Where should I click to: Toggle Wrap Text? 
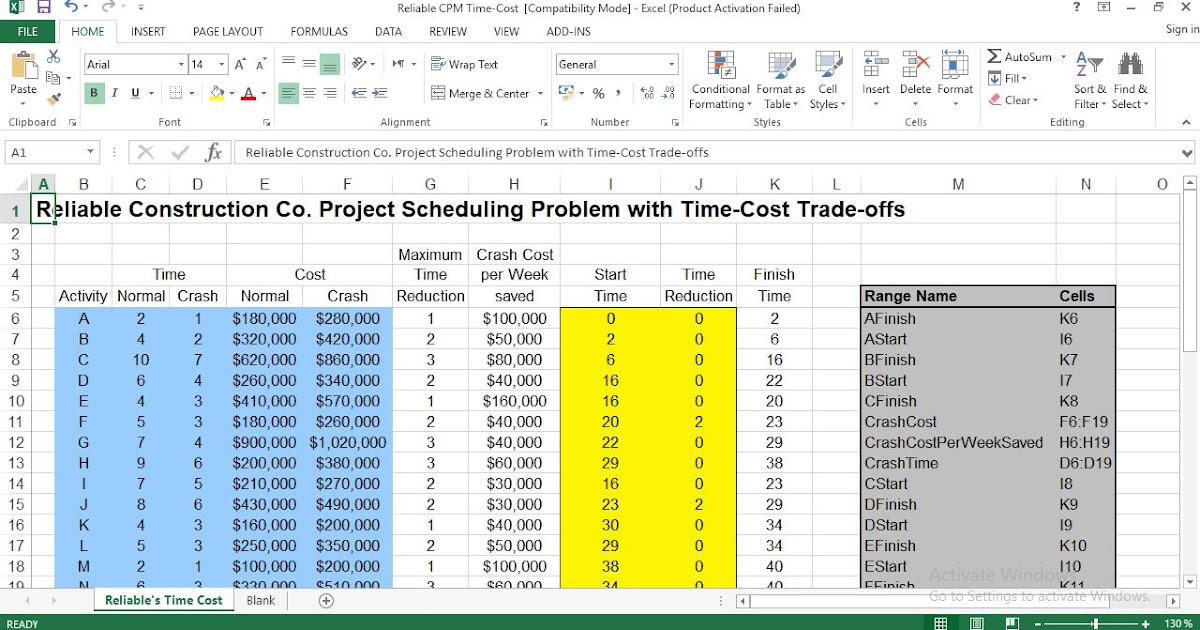pyautogui.click(x=464, y=64)
